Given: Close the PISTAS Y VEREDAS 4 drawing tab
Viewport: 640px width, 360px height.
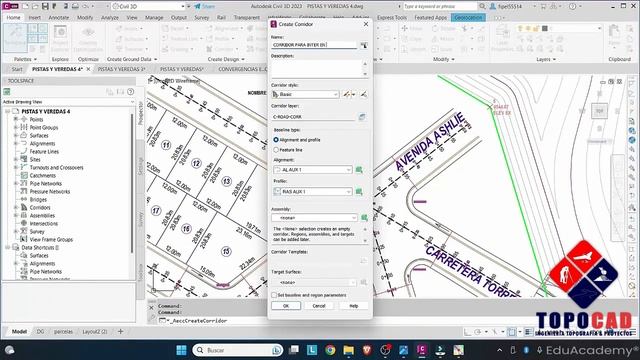Looking at the screenshot, I should coord(88,69).
